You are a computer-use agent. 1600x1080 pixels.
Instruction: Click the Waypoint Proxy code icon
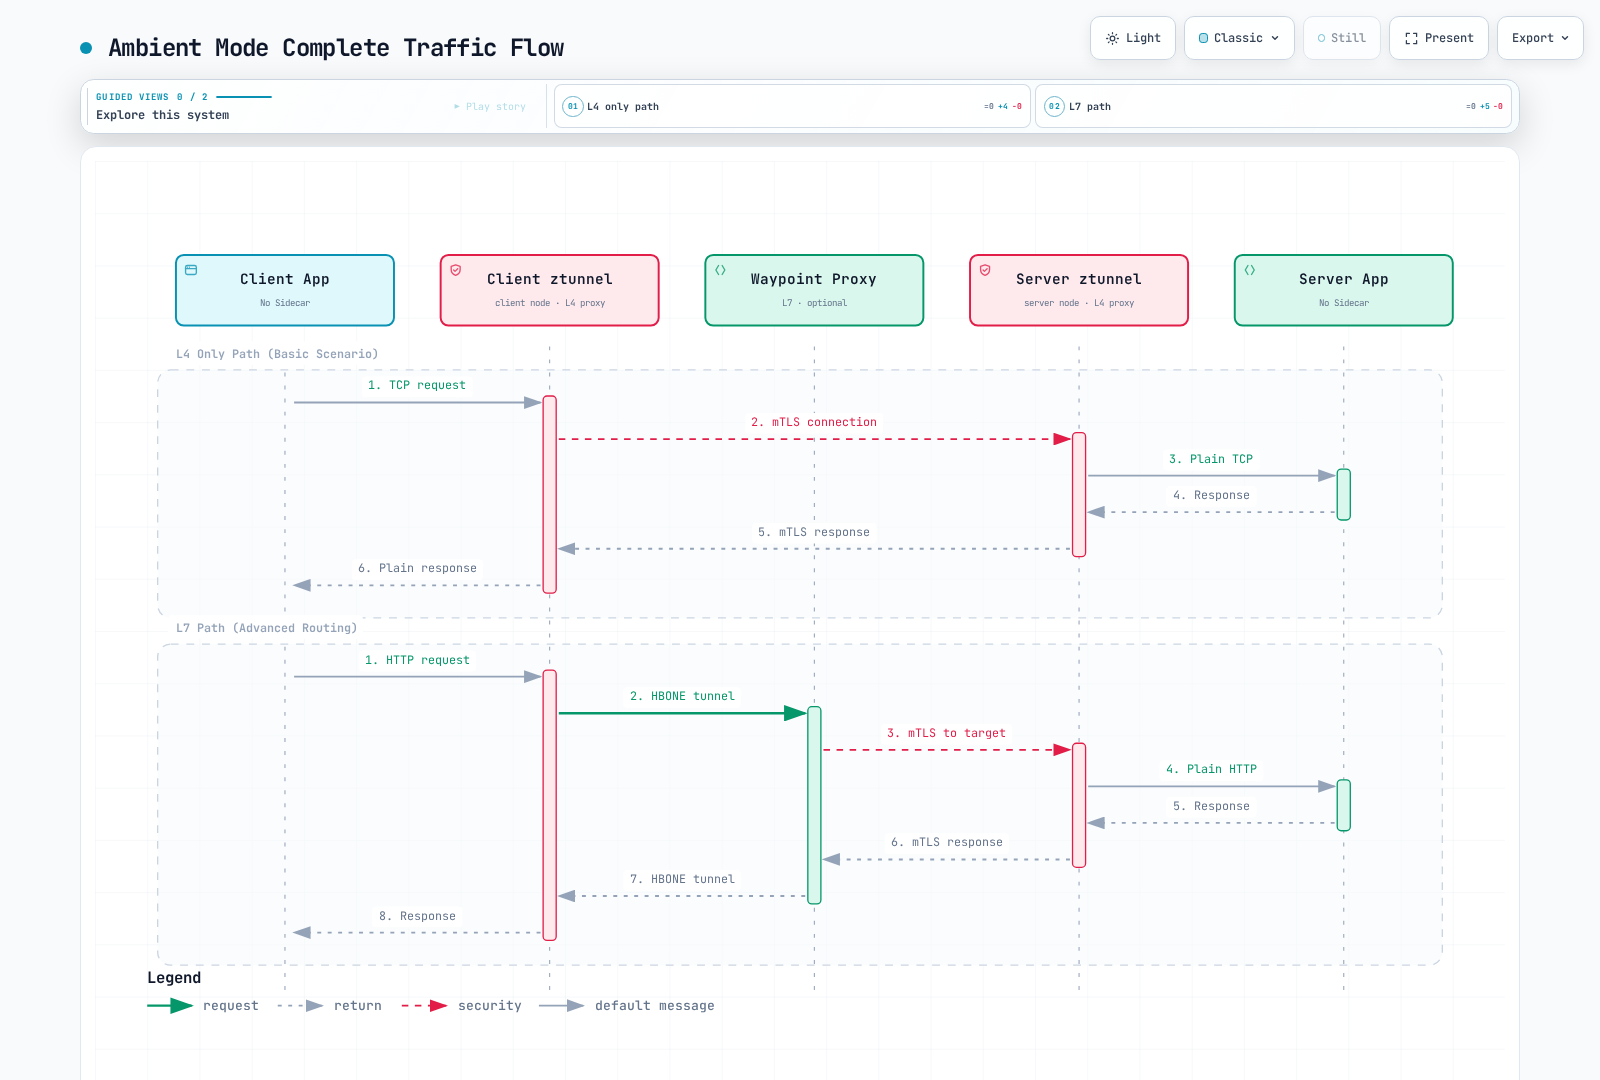click(x=720, y=270)
